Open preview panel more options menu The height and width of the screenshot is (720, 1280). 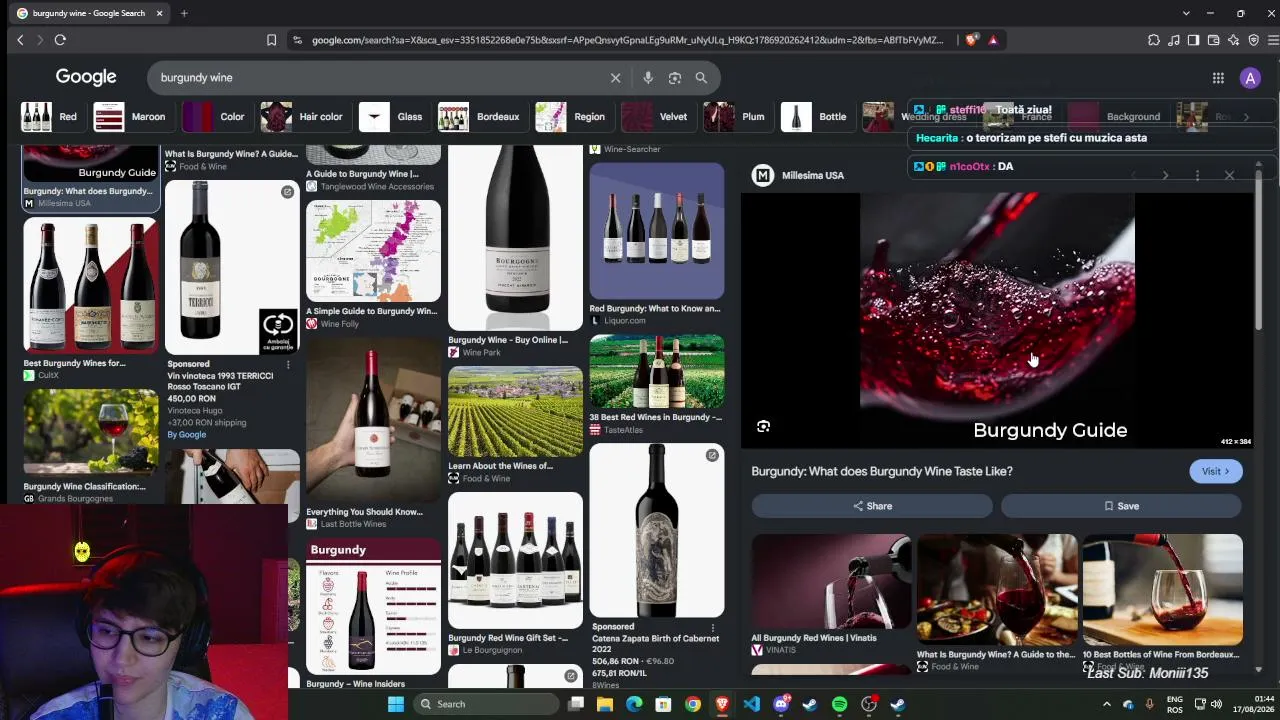[1197, 175]
